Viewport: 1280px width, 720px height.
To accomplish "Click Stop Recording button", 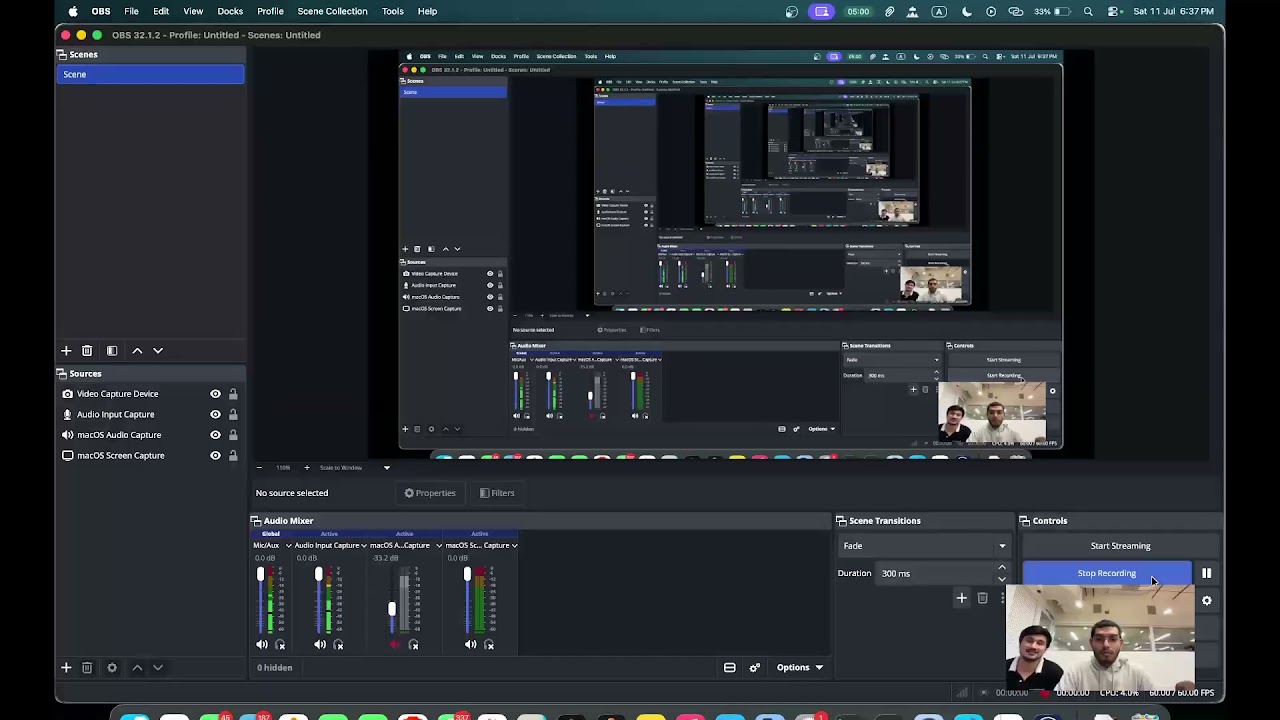I will coord(1106,573).
